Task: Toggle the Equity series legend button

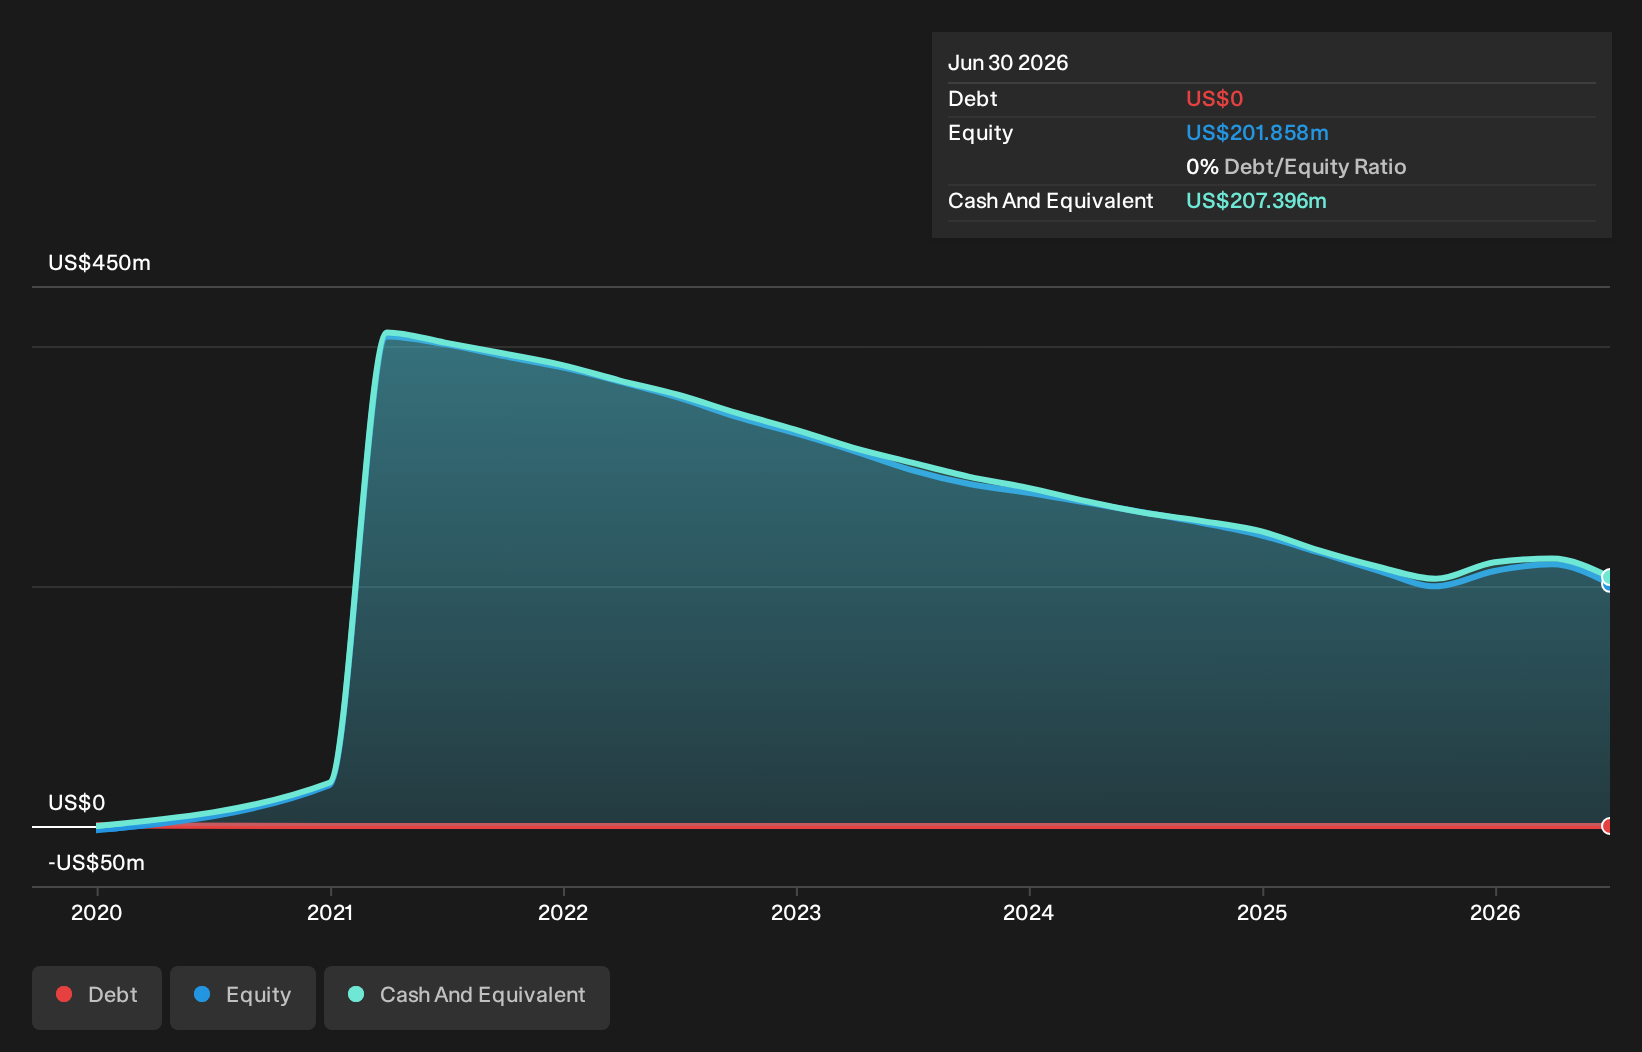Action: click(x=243, y=997)
